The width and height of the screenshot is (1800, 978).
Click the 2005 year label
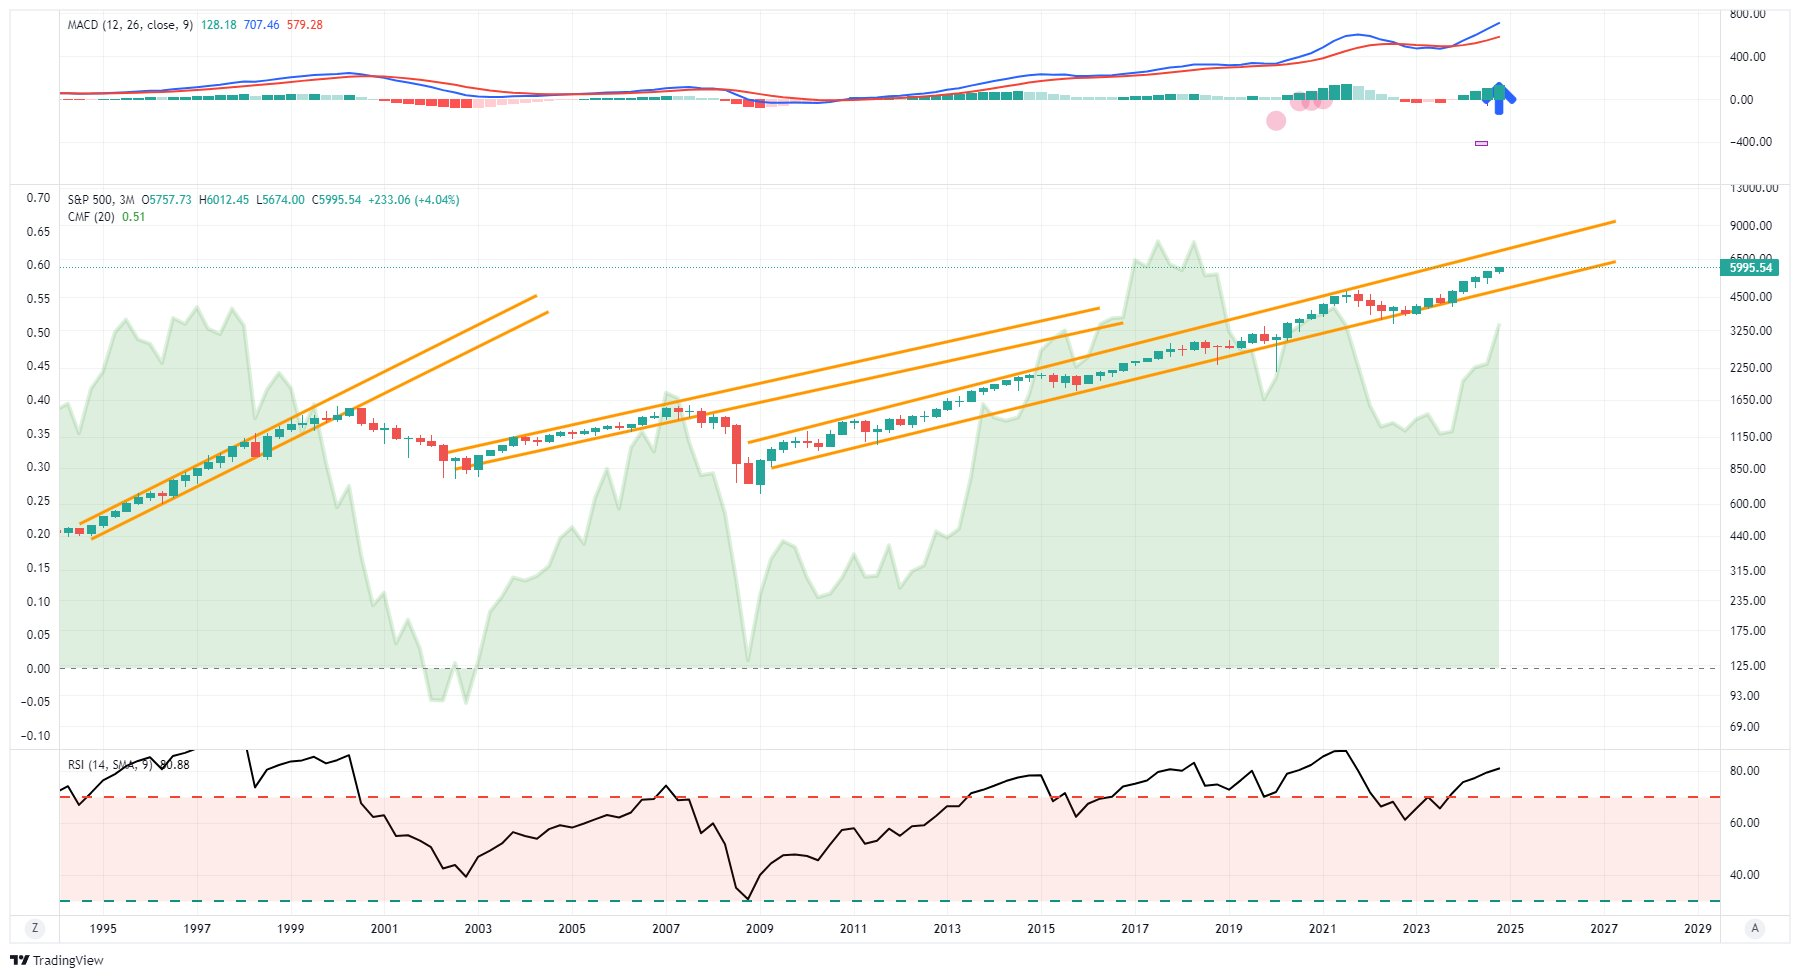tap(572, 928)
